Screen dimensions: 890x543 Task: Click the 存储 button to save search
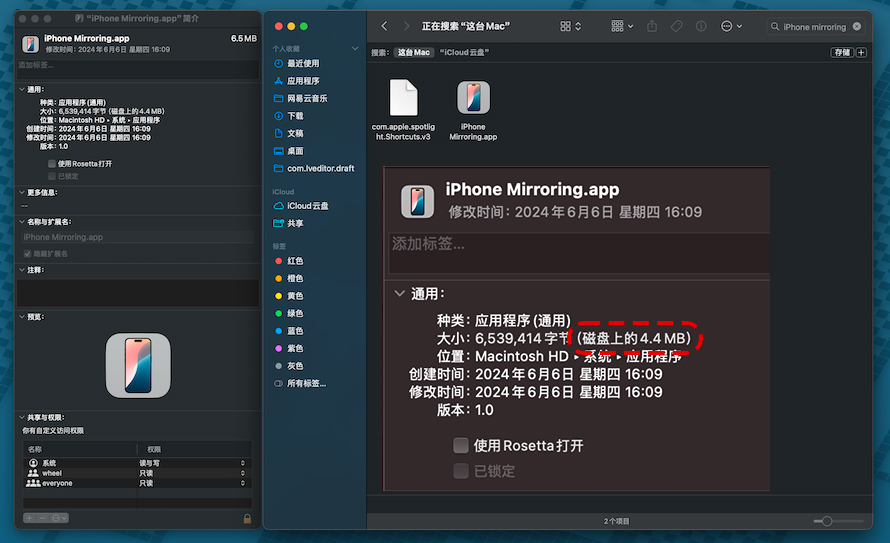tap(842, 52)
